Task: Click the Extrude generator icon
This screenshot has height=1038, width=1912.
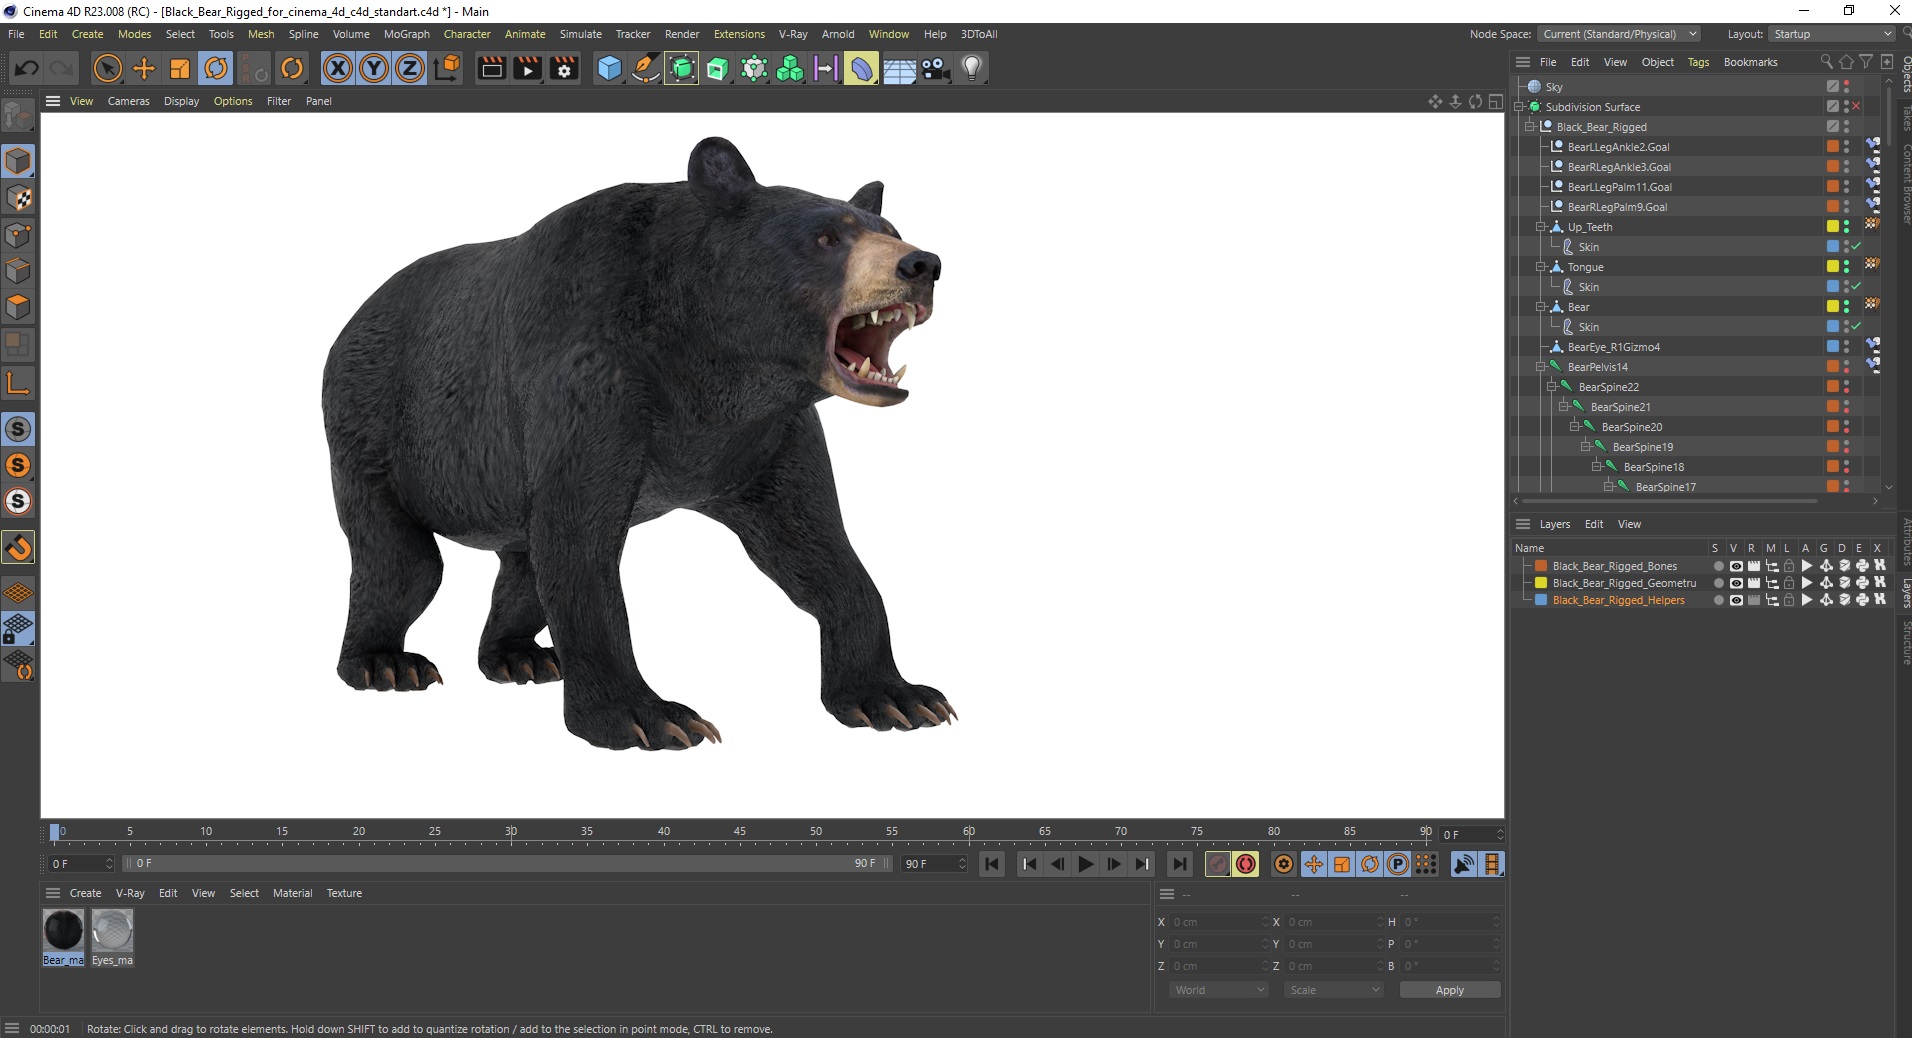Action: tap(718, 68)
